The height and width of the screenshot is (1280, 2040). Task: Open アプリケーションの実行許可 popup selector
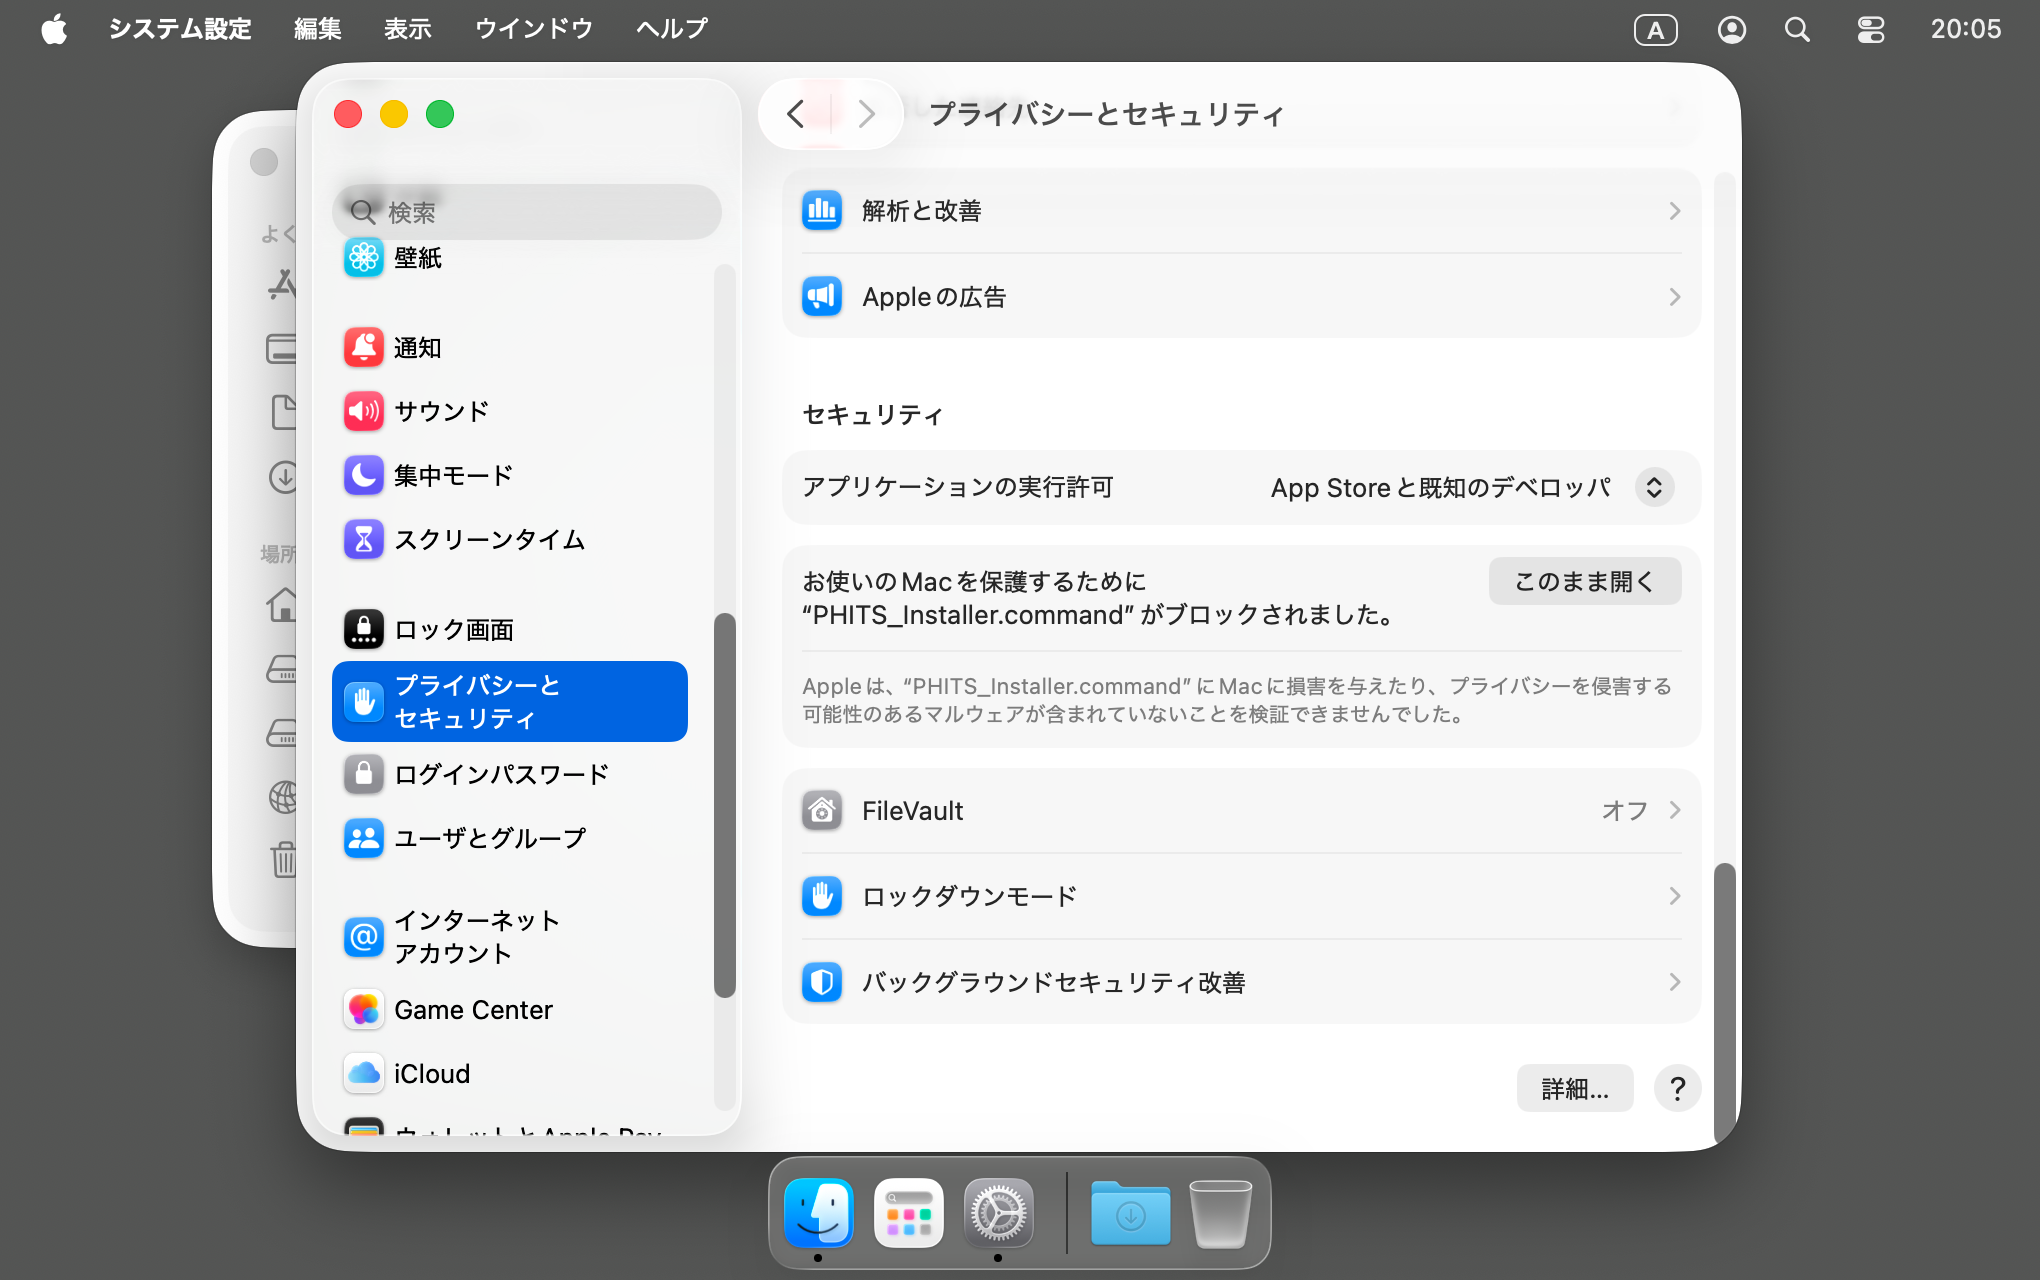click(x=1654, y=488)
